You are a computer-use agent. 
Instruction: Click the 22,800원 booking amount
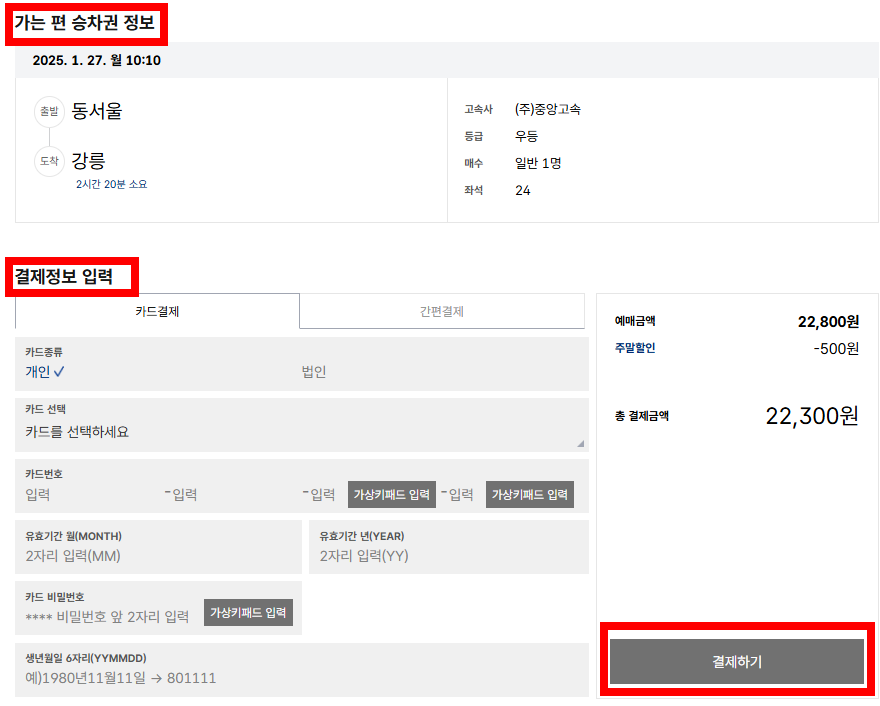click(x=828, y=322)
